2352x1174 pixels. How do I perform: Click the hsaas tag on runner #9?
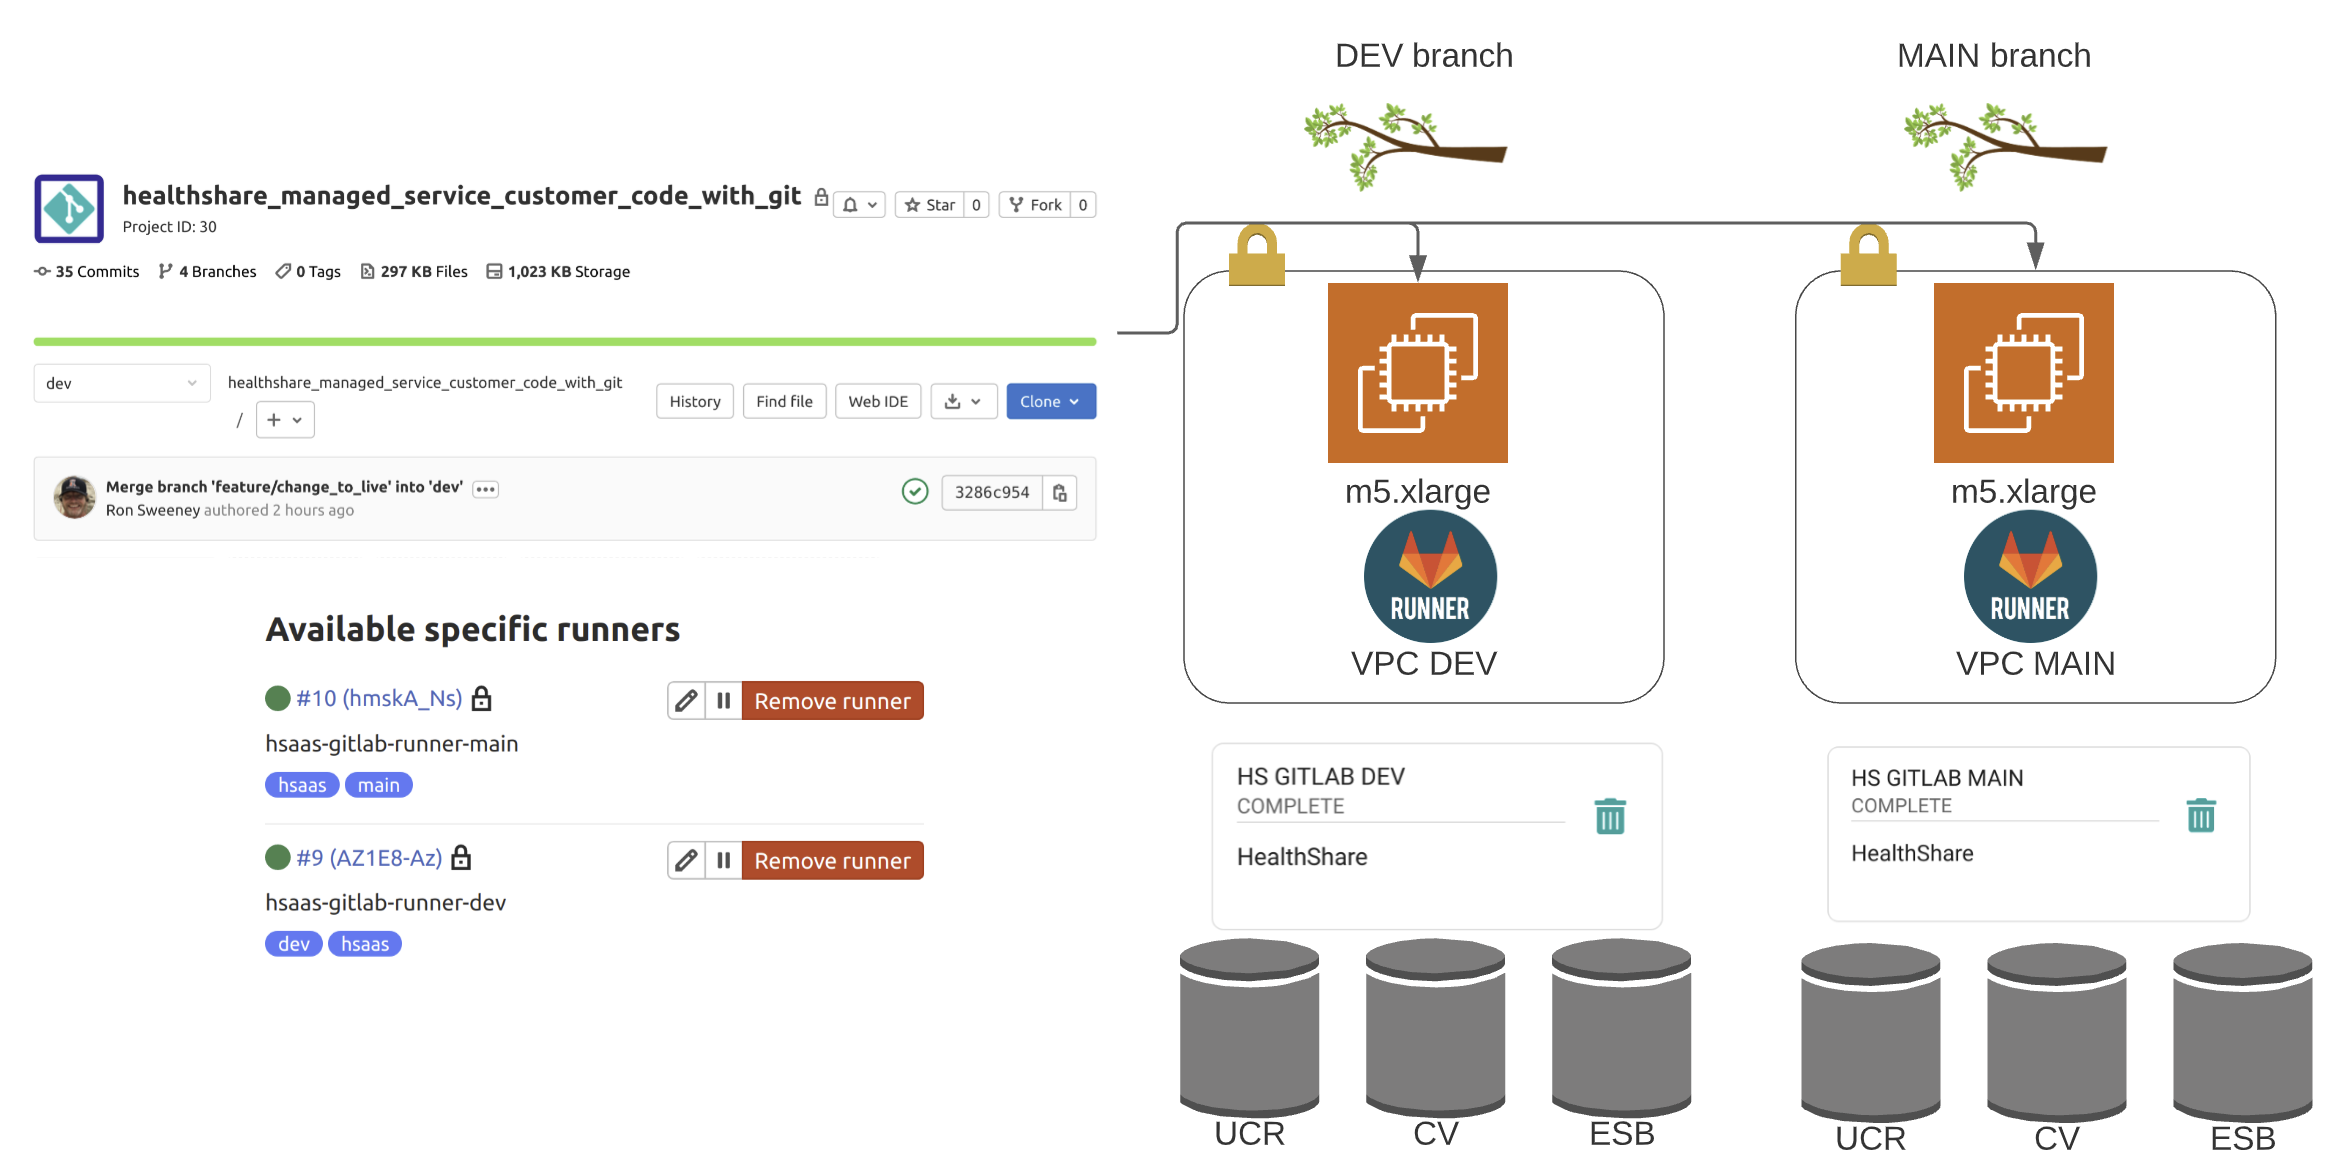365,944
